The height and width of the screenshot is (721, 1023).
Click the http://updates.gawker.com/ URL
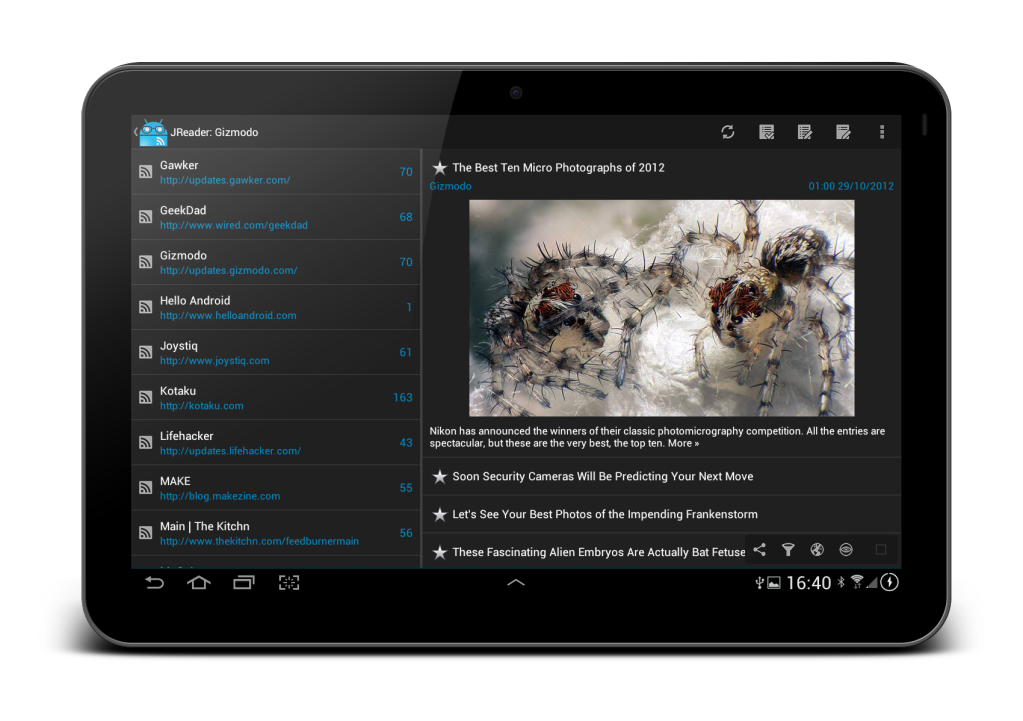(x=225, y=180)
